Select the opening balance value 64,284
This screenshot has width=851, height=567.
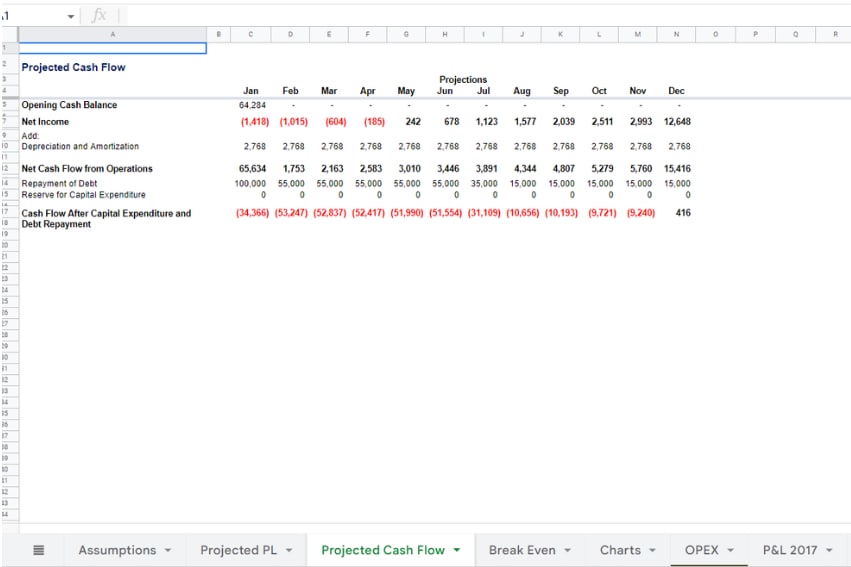(252, 105)
